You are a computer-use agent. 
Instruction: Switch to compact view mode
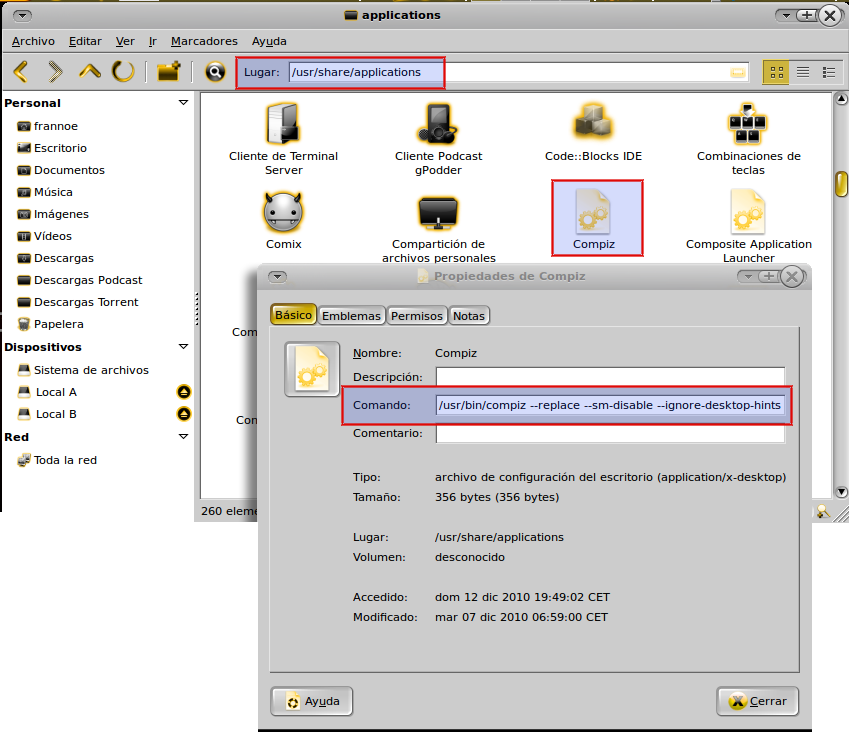point(829,72)
